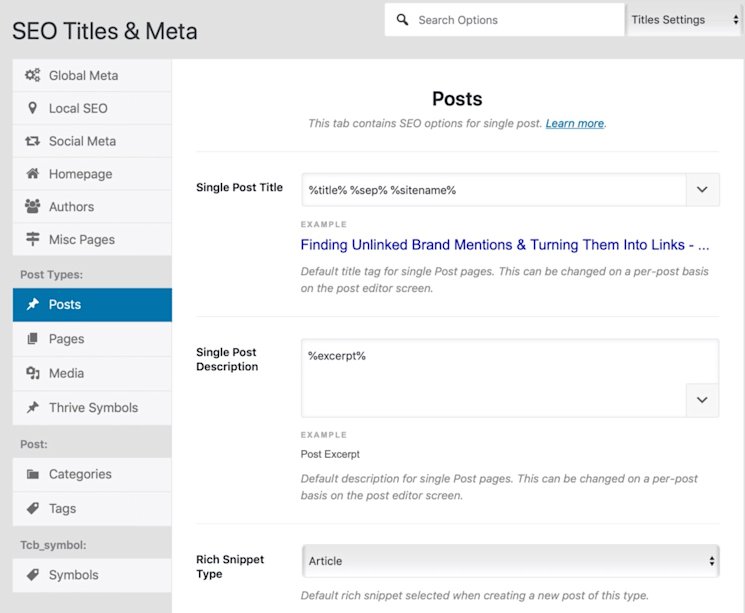Viewport: 745px width, 613px height.
Task: Expand the Single Post Title variables dropdown
Action: coord(702,189)
